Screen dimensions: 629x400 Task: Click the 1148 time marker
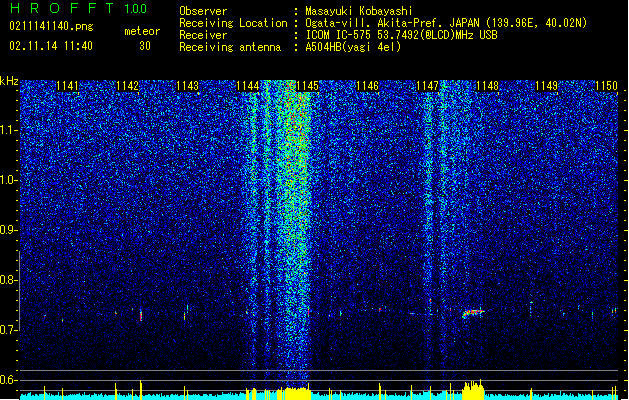[x=487, y=86]
